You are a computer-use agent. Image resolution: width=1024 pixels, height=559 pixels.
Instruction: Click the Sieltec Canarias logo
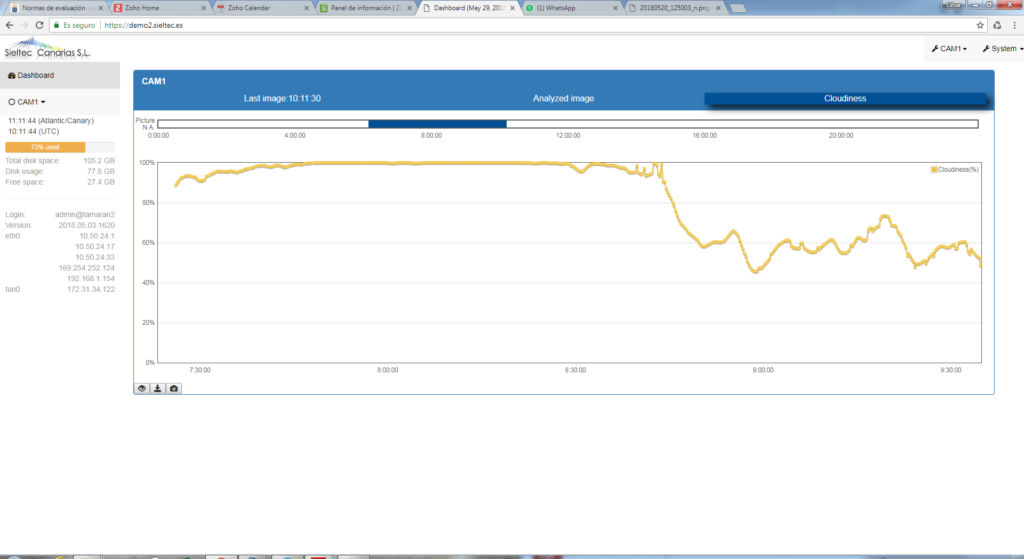pos(47,48)
